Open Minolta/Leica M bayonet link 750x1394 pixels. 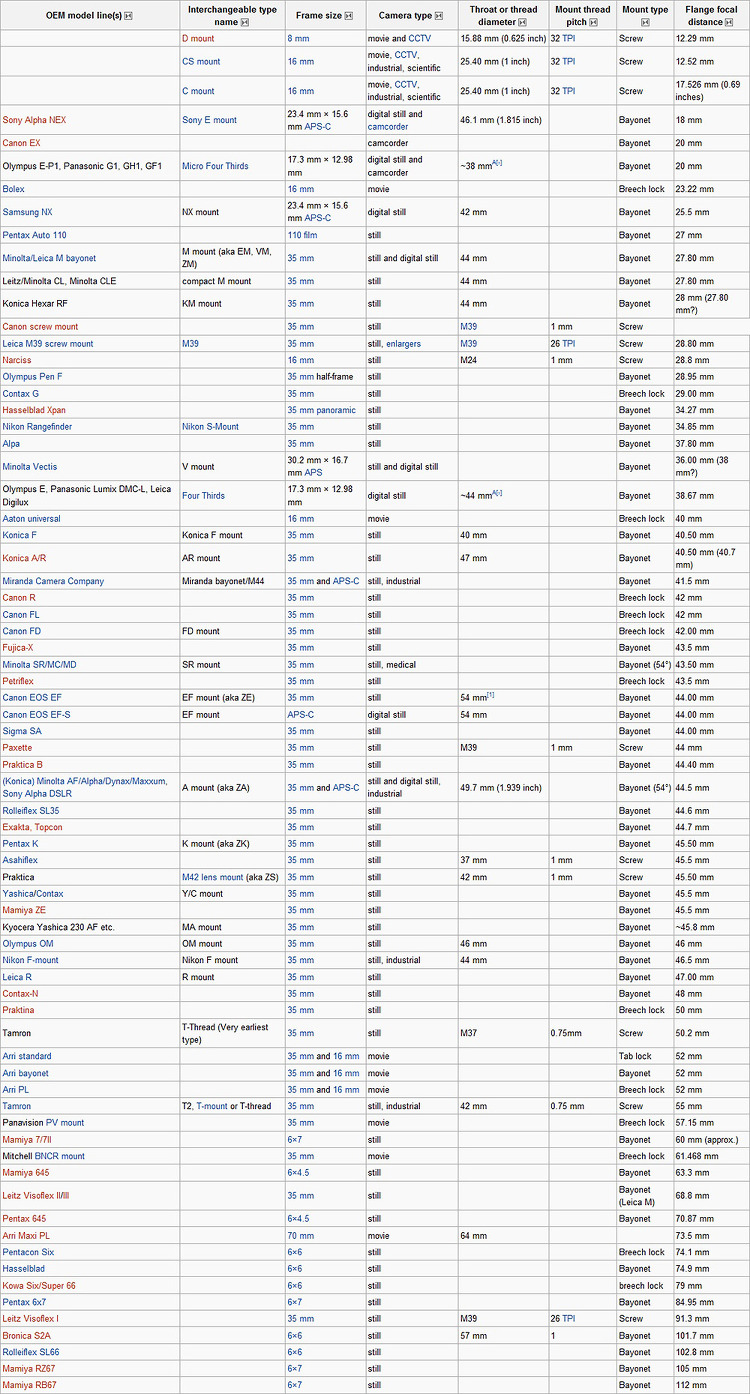point(49,258)
